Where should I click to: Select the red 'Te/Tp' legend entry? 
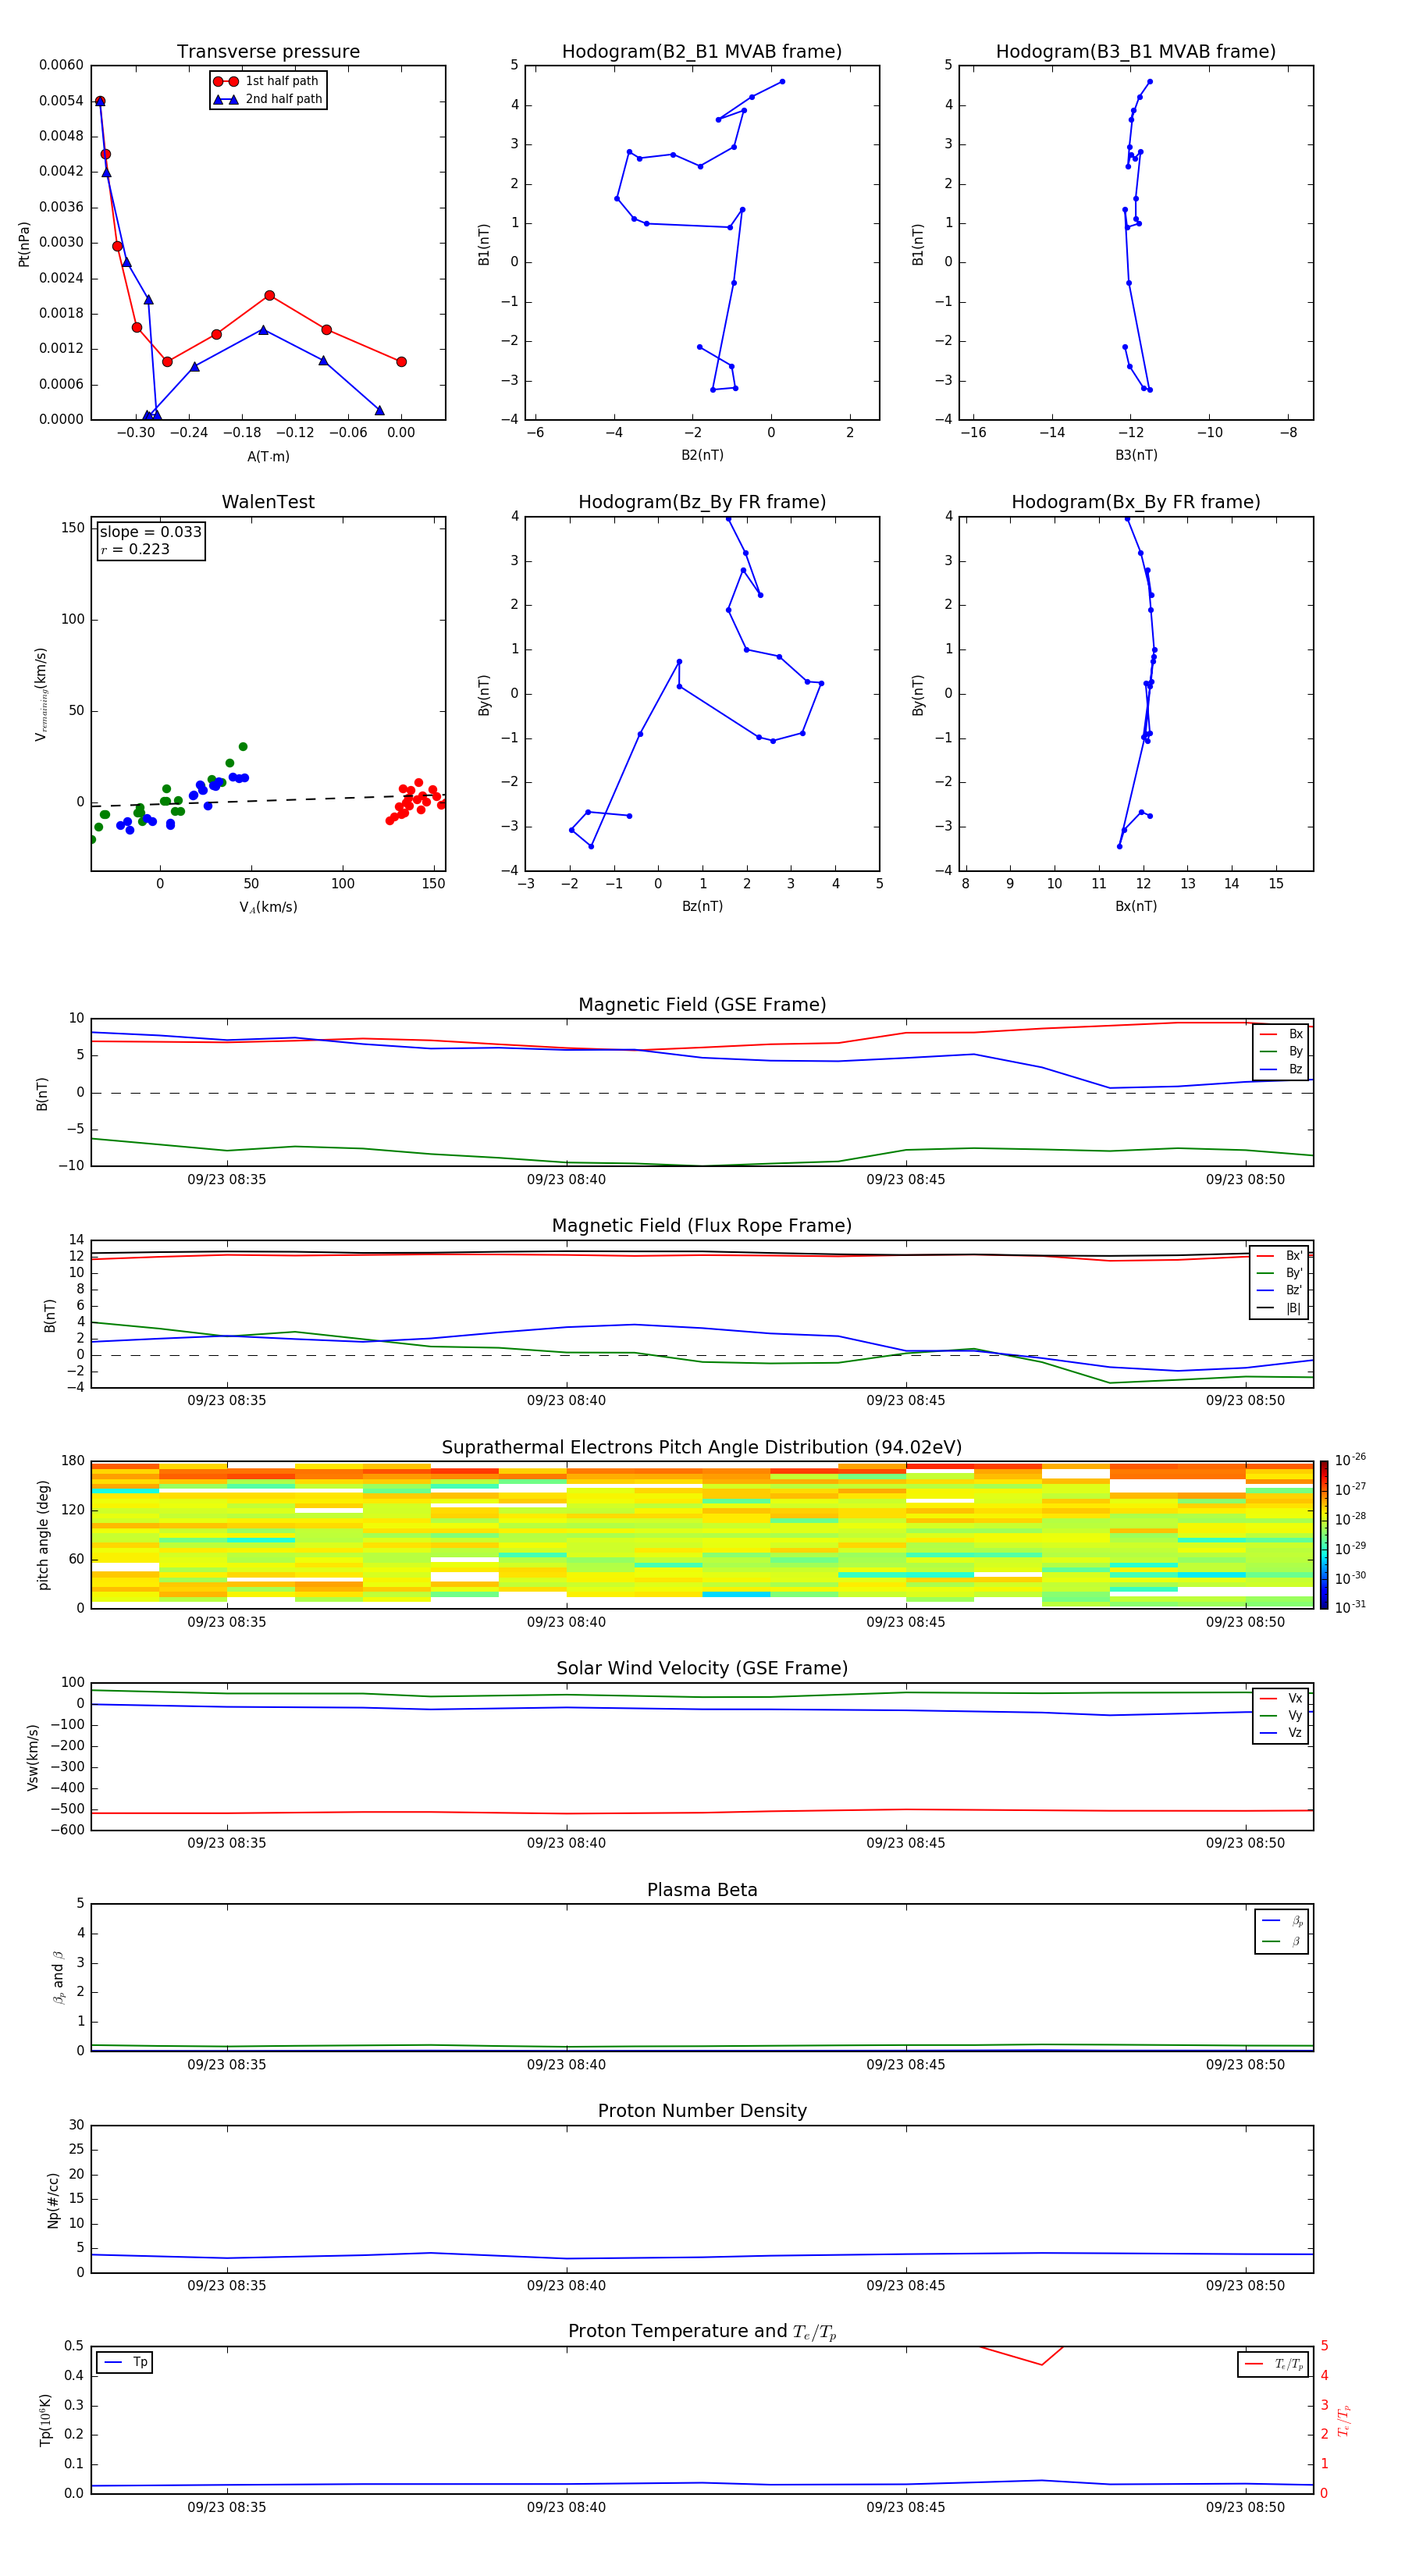[1274, 2364]
